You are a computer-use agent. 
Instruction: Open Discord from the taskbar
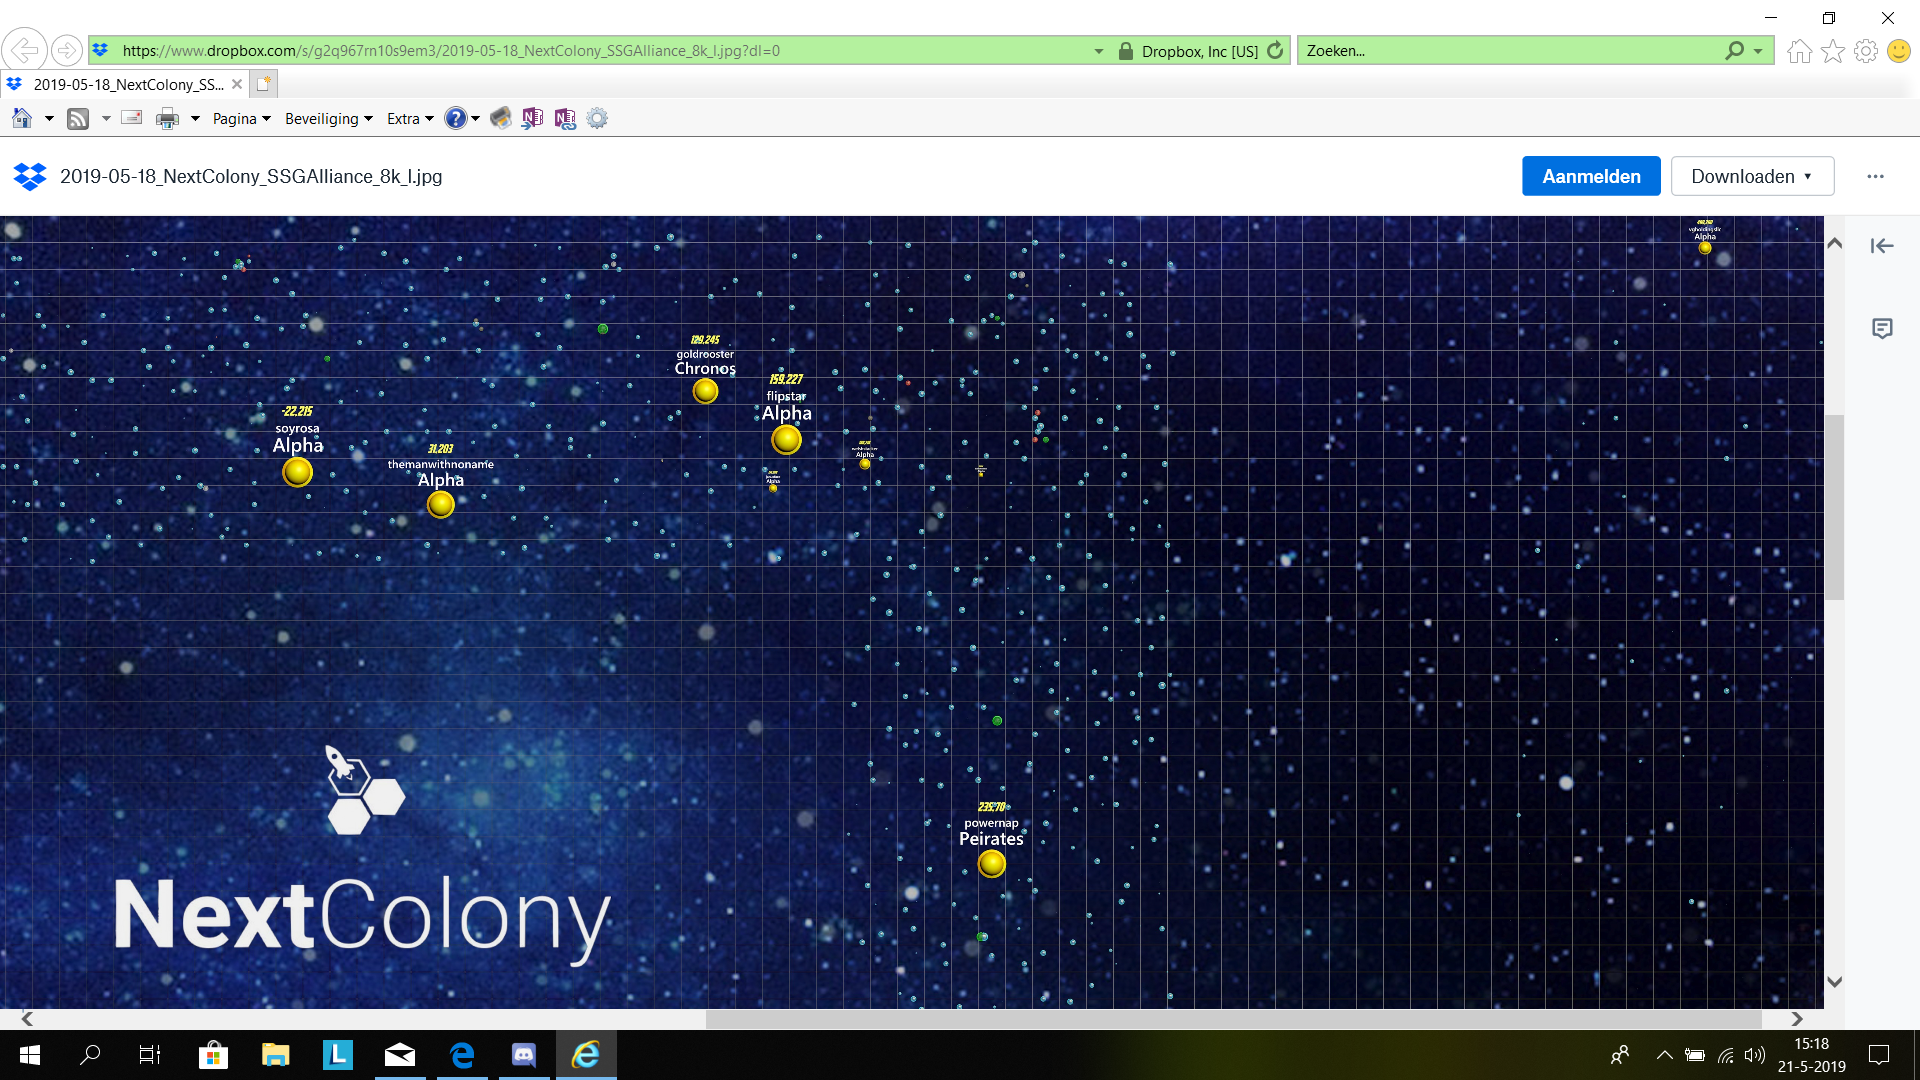point(523,1055)
